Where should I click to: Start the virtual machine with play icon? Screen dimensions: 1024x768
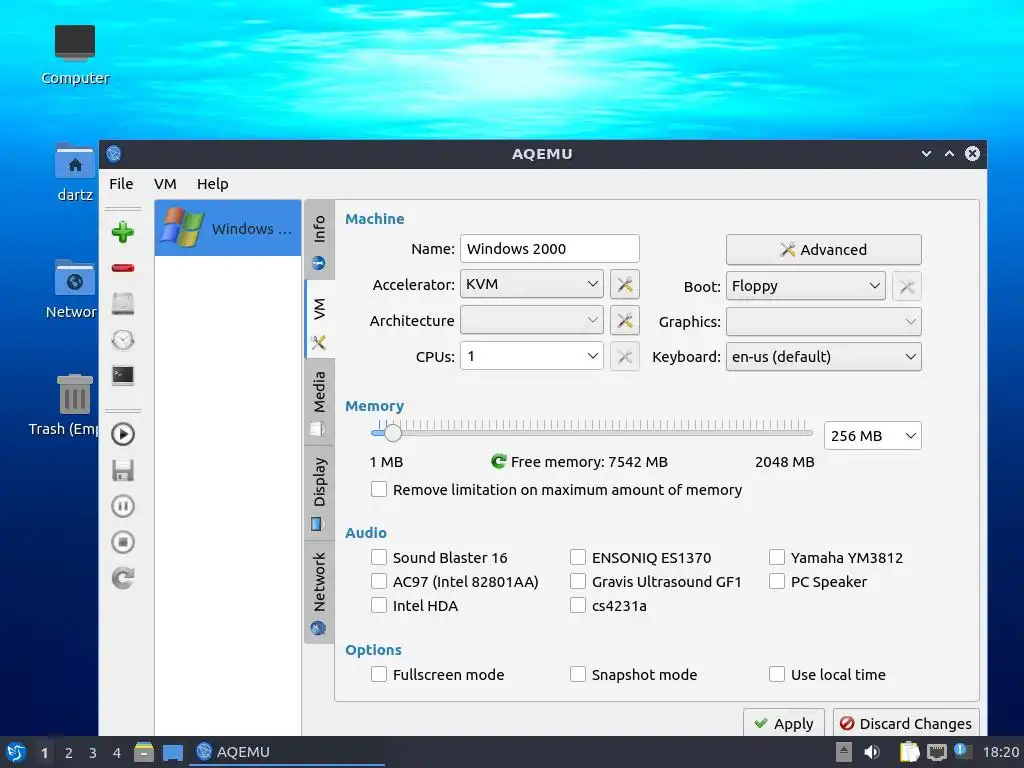click(123, 434)
